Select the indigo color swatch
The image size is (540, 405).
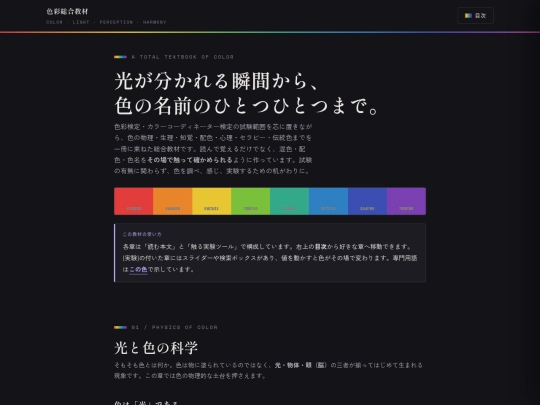pos(367,201)
